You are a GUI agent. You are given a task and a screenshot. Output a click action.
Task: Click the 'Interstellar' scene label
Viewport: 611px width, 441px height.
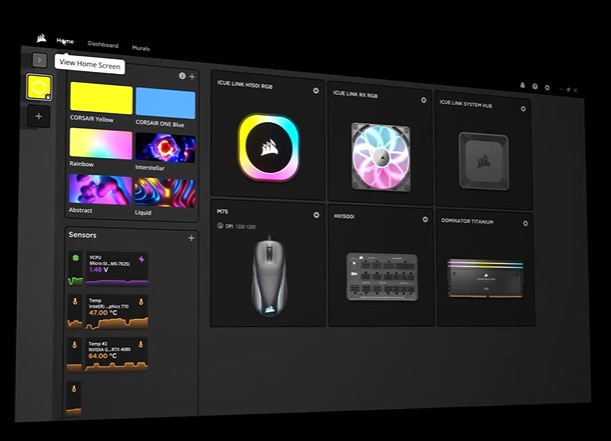(x=150, y=167)
